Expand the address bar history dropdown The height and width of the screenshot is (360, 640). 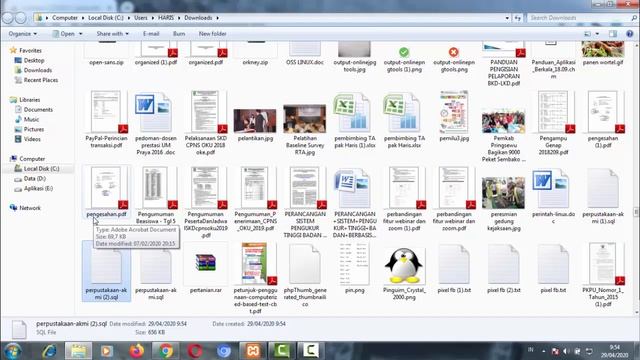click(507, 18)
